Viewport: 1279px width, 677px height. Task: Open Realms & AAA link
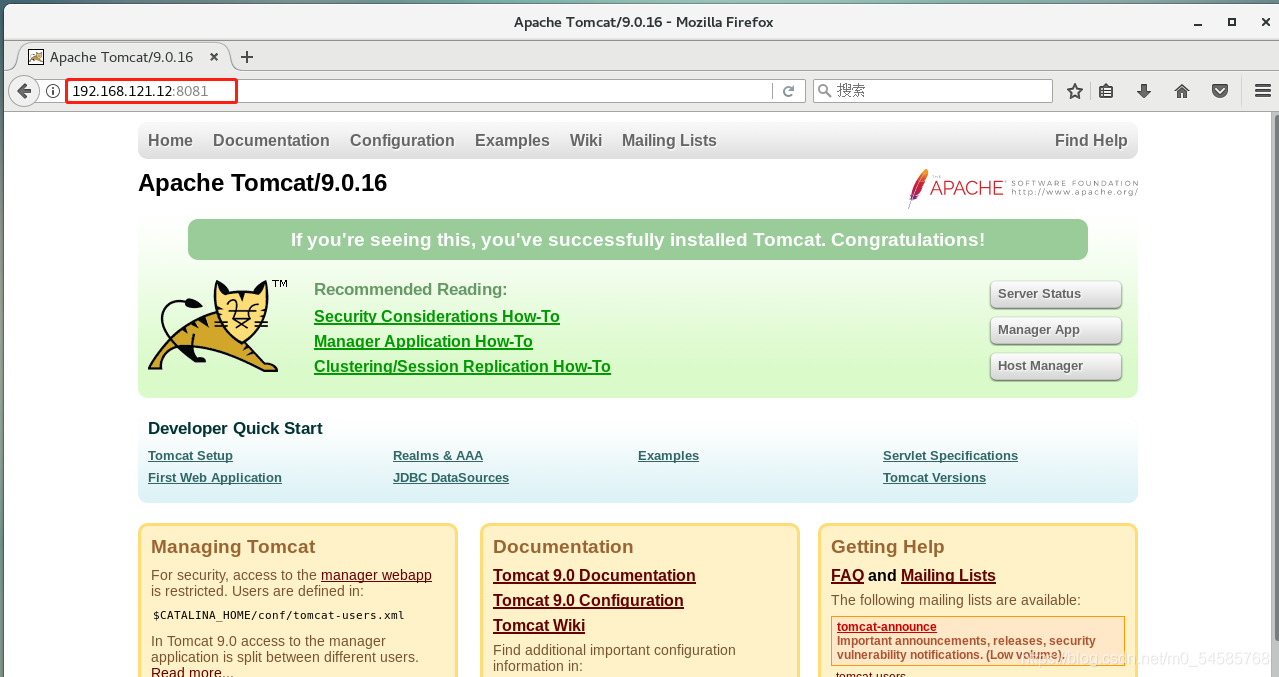coord(438,456)
